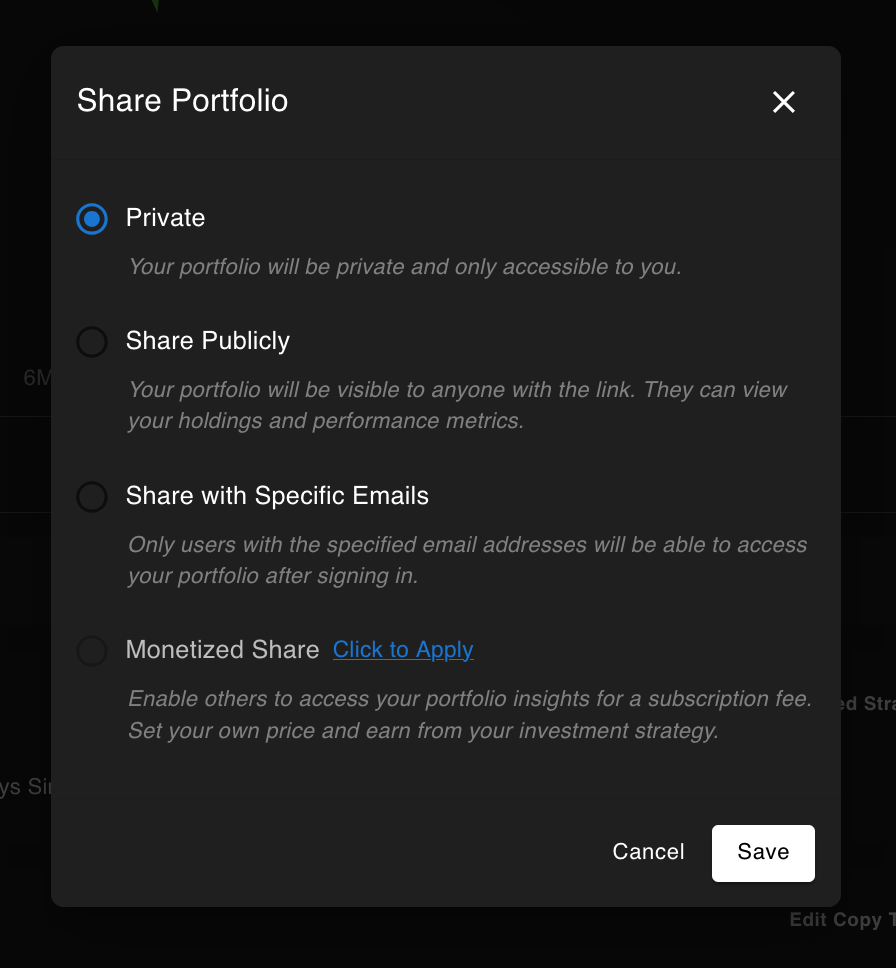The height and width of the screenshot is (968, 896).
Task: Enable the Share with Specific Emails radio circle
Action: (92, 496)
